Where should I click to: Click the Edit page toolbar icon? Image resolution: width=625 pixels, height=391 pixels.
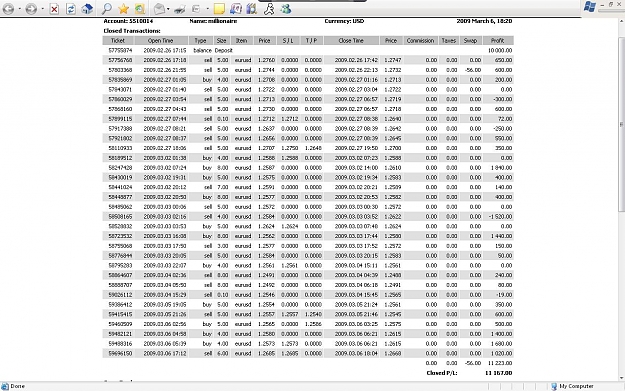(x=196, y=9)
